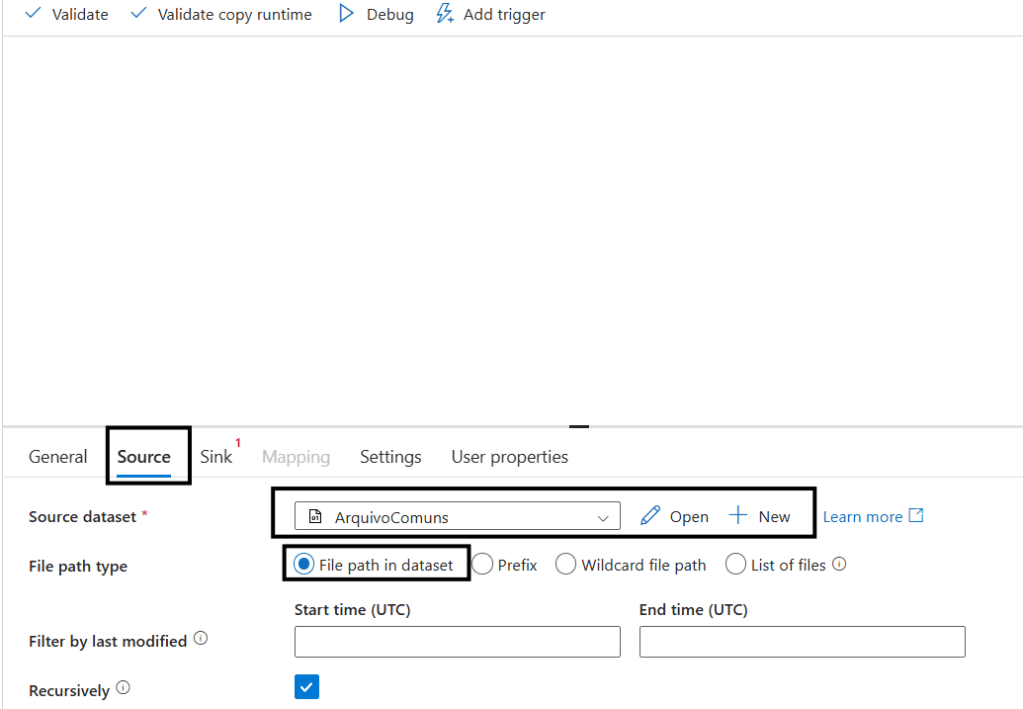Choose Wildcard file path option
Viewport: 1023px width, 709px height.
566,565
